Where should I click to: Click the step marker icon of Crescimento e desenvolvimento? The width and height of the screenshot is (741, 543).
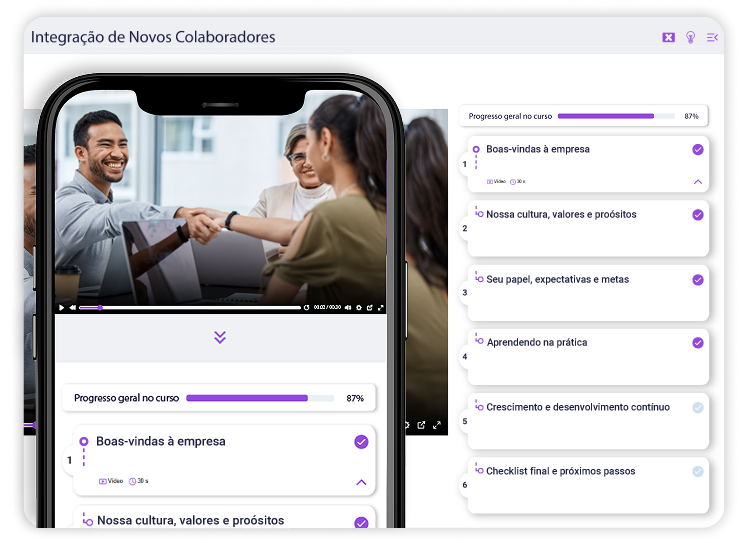pos(479,405)
